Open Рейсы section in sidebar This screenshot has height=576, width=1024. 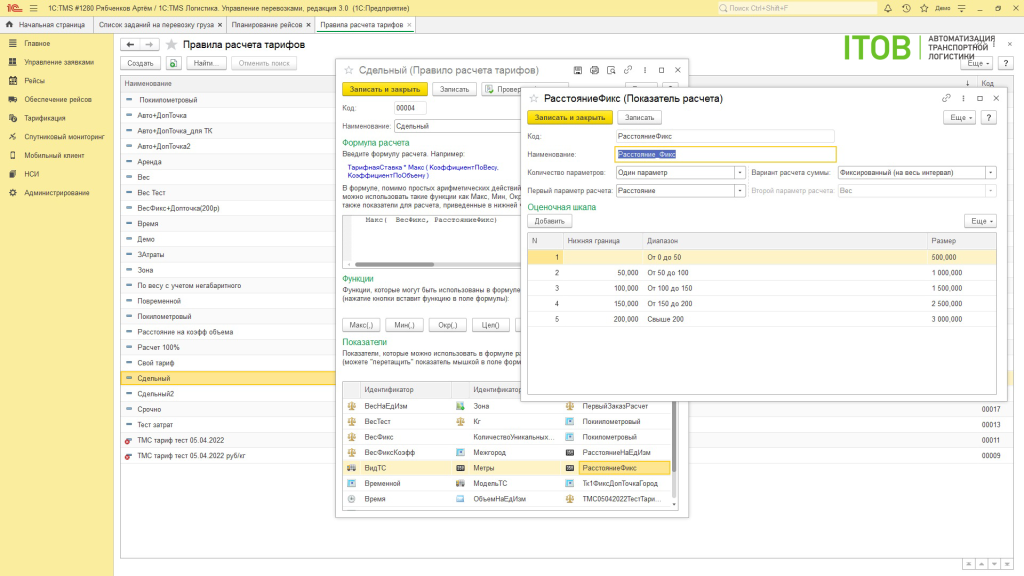35,80
